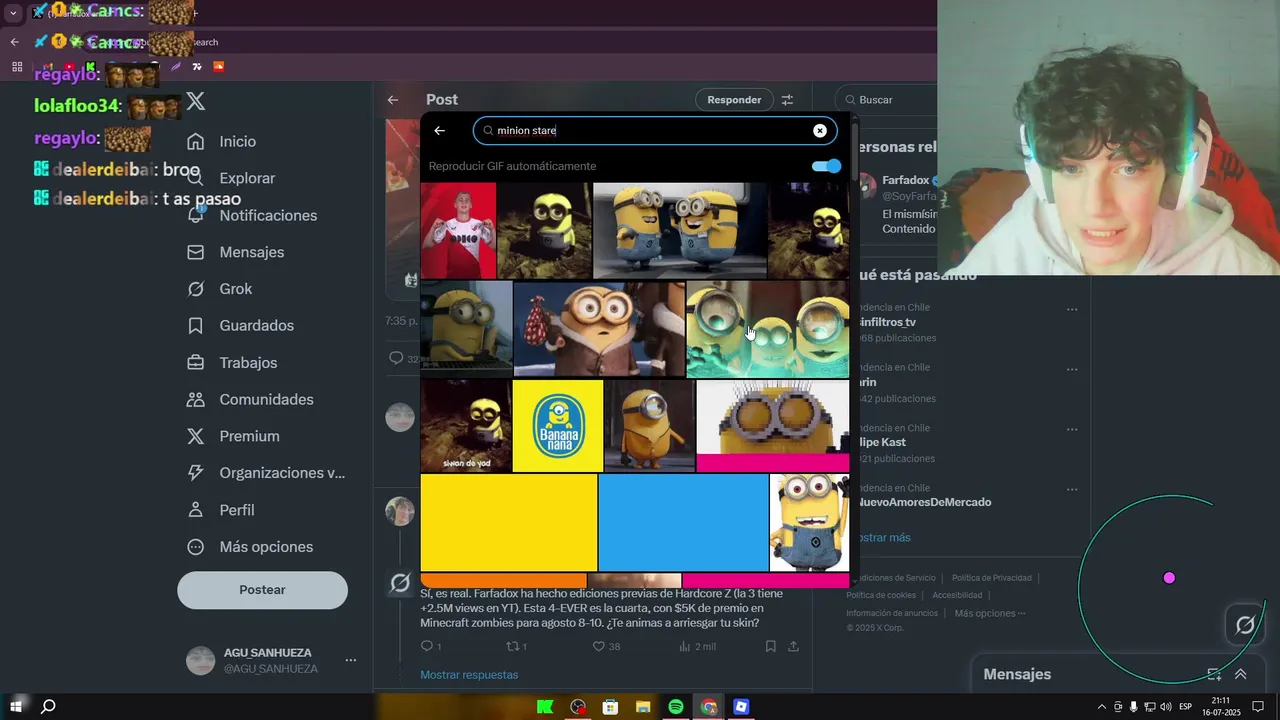View analytics for the 2 mil views post
This screenshot has height=720, width=1280.
(x=697, y=647)
